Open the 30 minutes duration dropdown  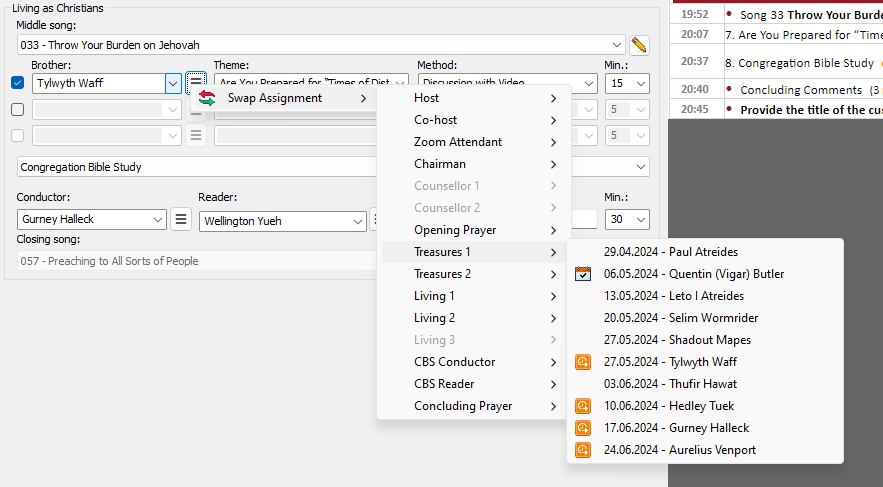[x=640, y=219]
